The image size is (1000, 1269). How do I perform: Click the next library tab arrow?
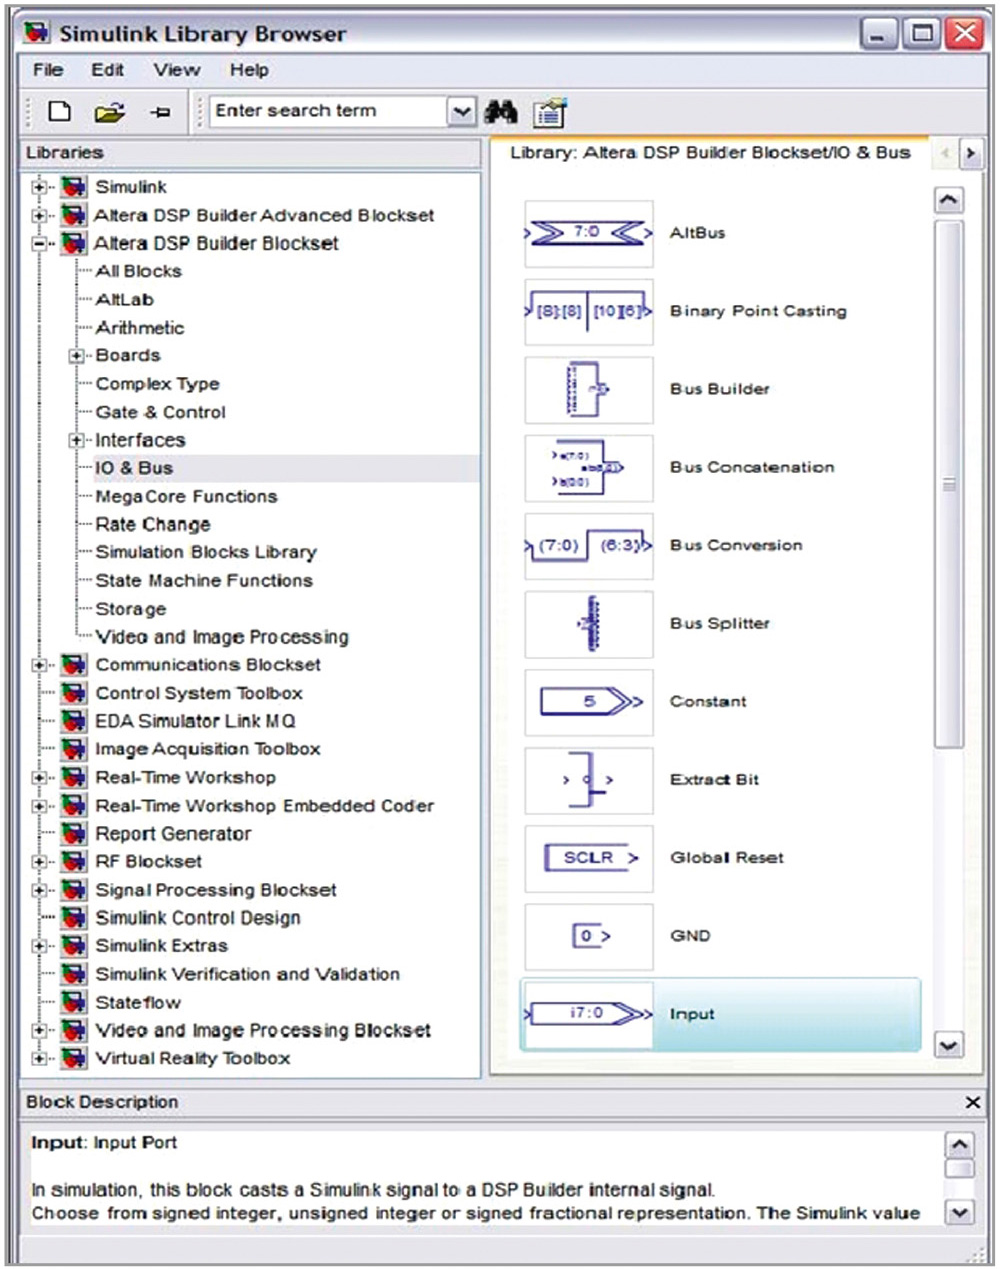click(x=970, y=154)
